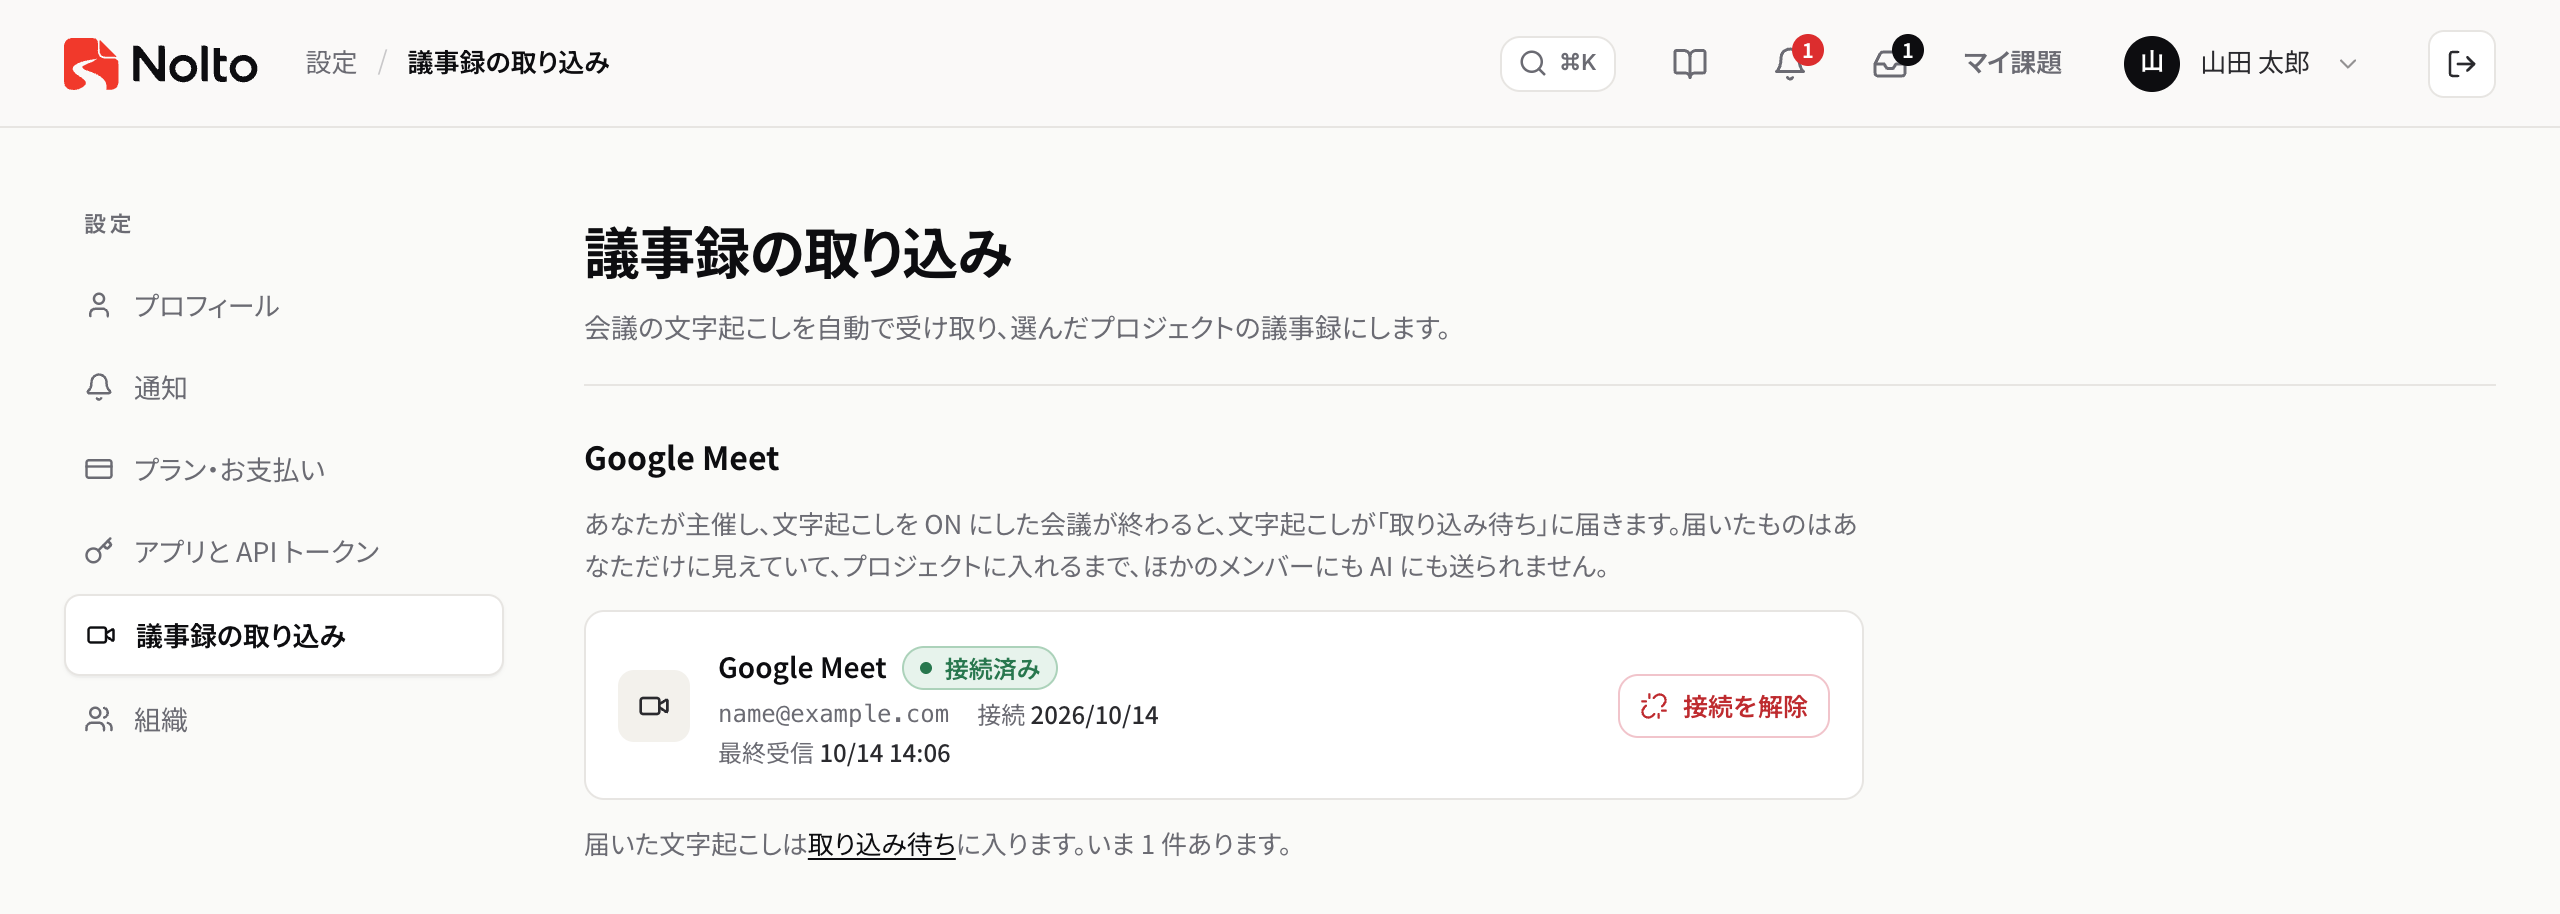Click the video camera icon in Google Meet card
2560x914 pixels.
coord(654,706)
